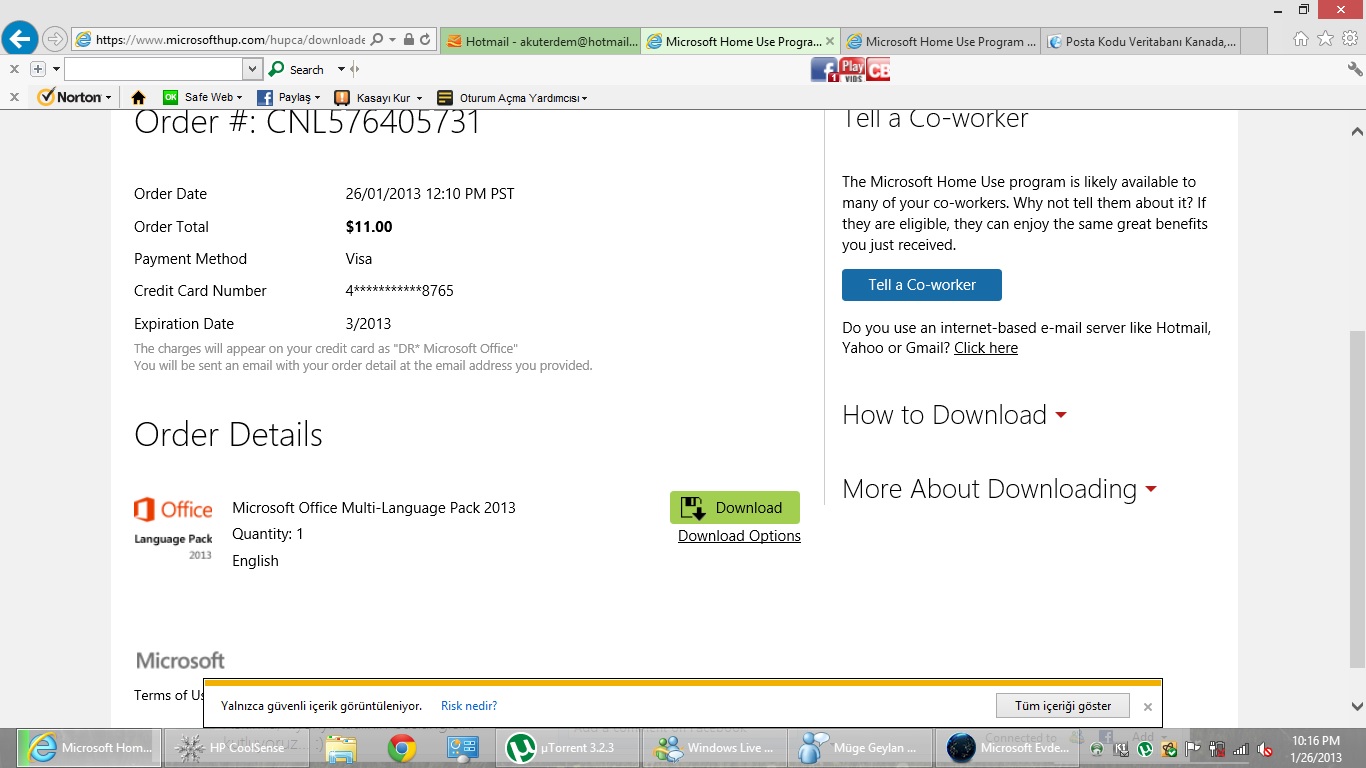Open the Safe Web dropdown arrow
The image size is (1366, 768).
[x=239, y=98]
